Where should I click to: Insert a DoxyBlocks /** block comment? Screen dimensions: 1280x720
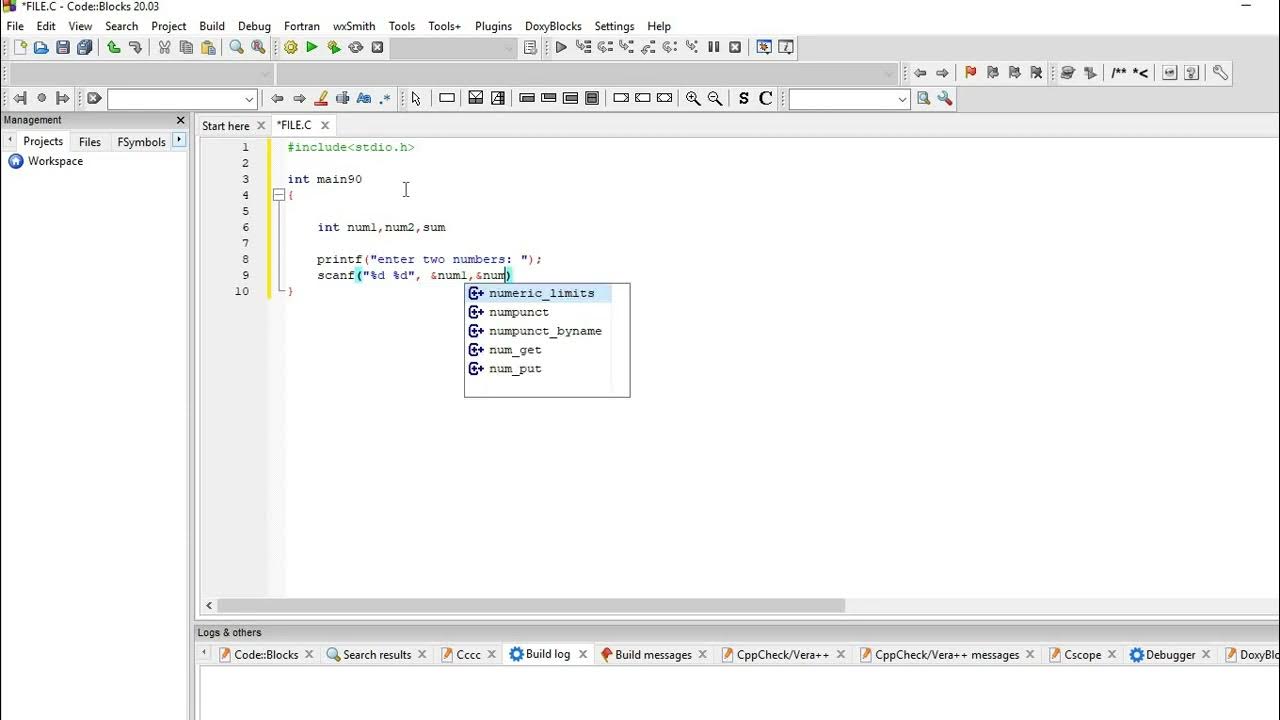[1118, 72]
